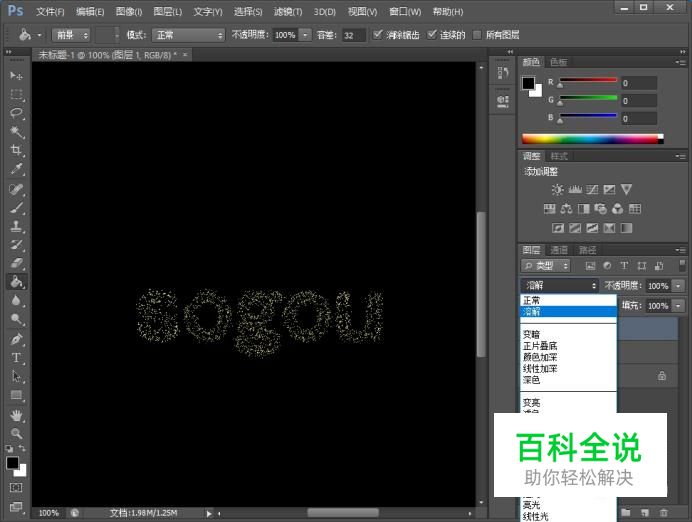Select the History Brush tool

click(x=16, y=245)
